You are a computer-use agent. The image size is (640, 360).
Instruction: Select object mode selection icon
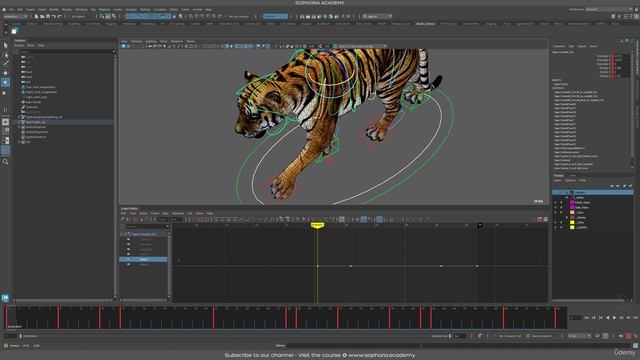tap(108, 16)
